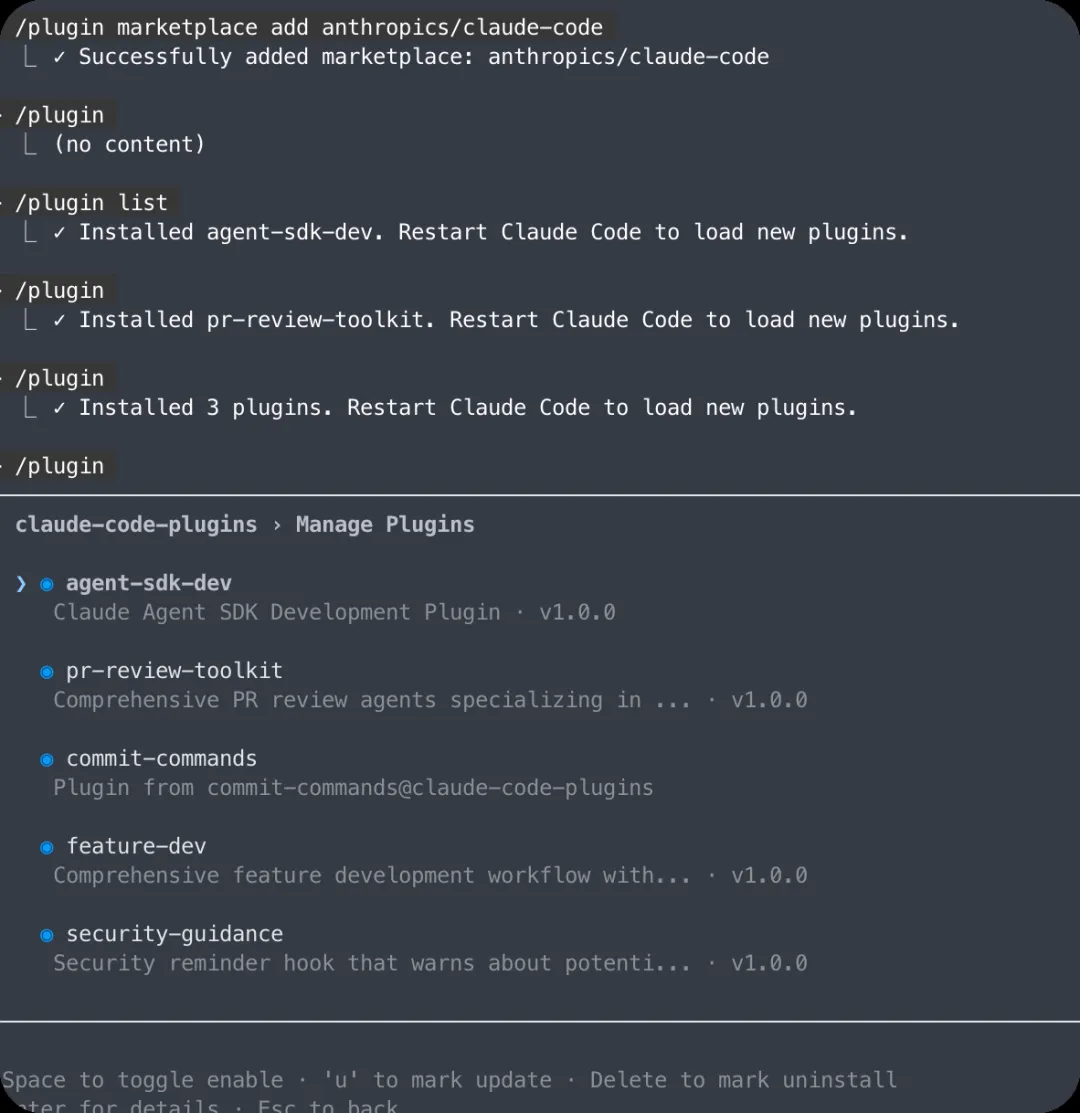Select the commit-commands plugin entry
The image size is (1080, 1113).
pos(161,759)
